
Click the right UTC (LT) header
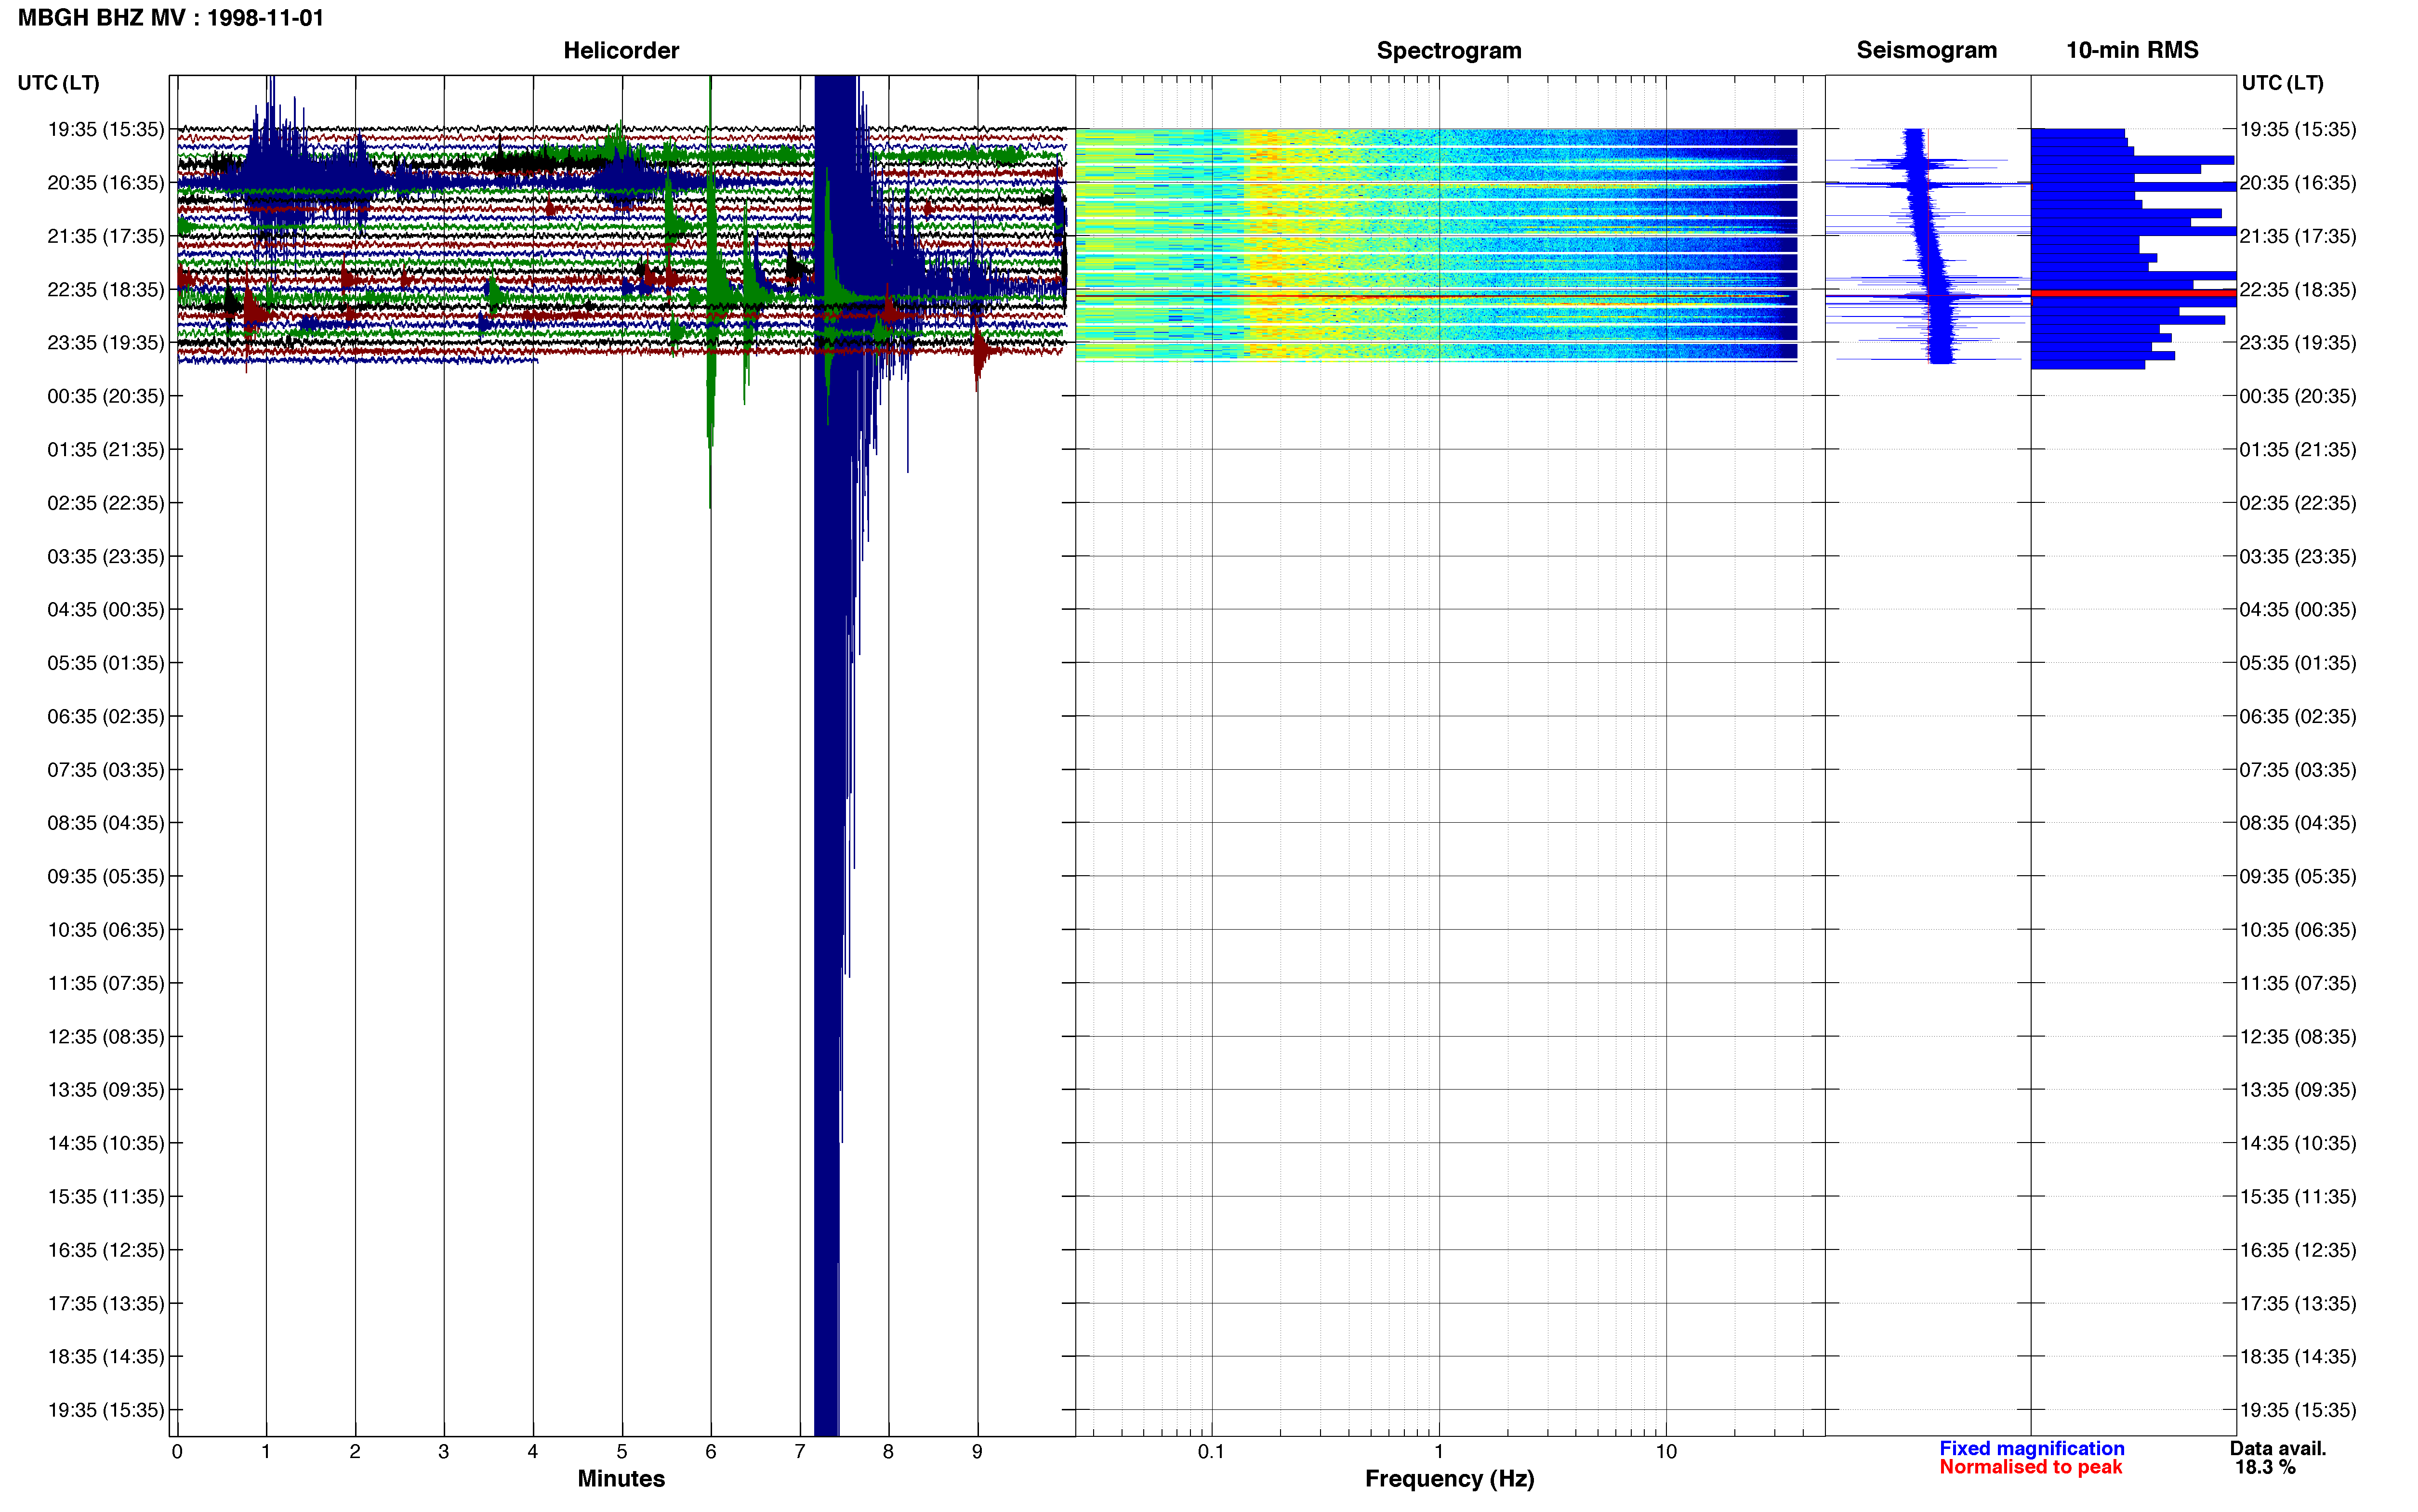(2282, 83)
